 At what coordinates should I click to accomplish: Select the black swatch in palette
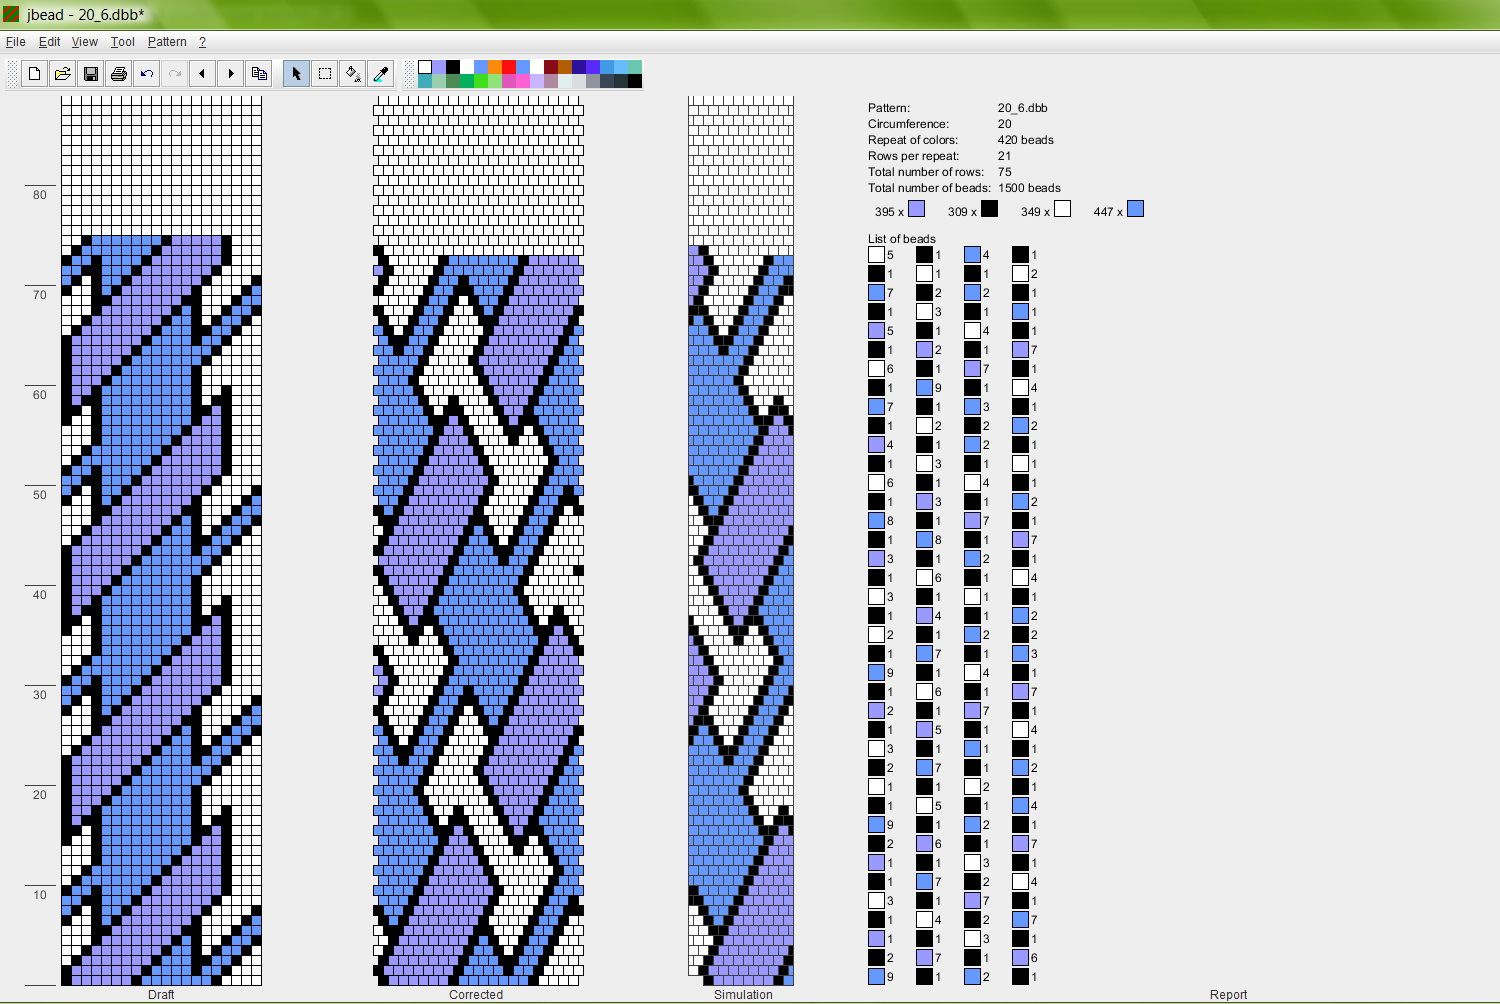[x=453, y=67]
